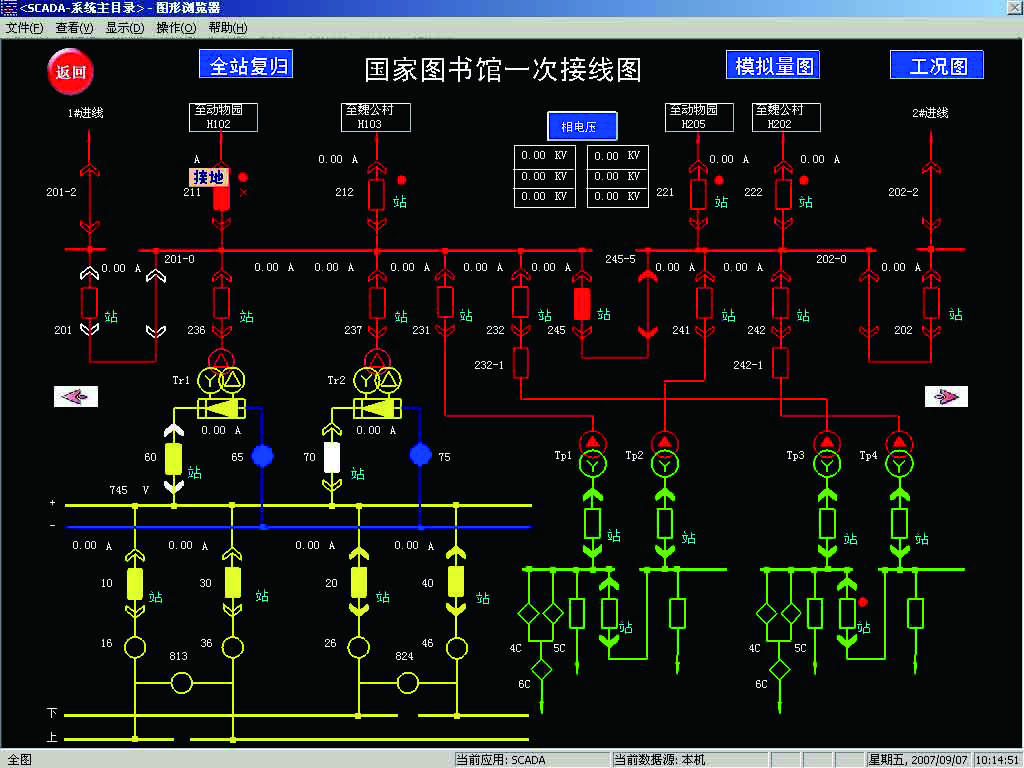Select breaker 231 symbol
The width and height of the screenshot is (1024, 768).
[445, 302]
